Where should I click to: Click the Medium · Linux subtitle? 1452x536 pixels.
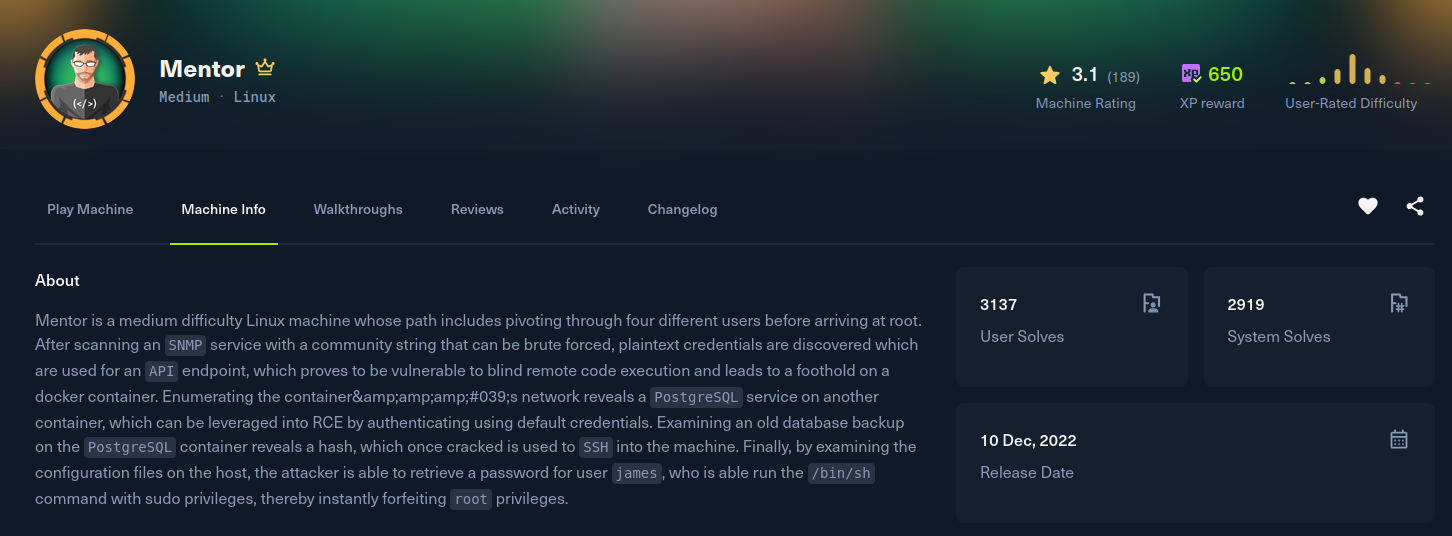point(217,97)
